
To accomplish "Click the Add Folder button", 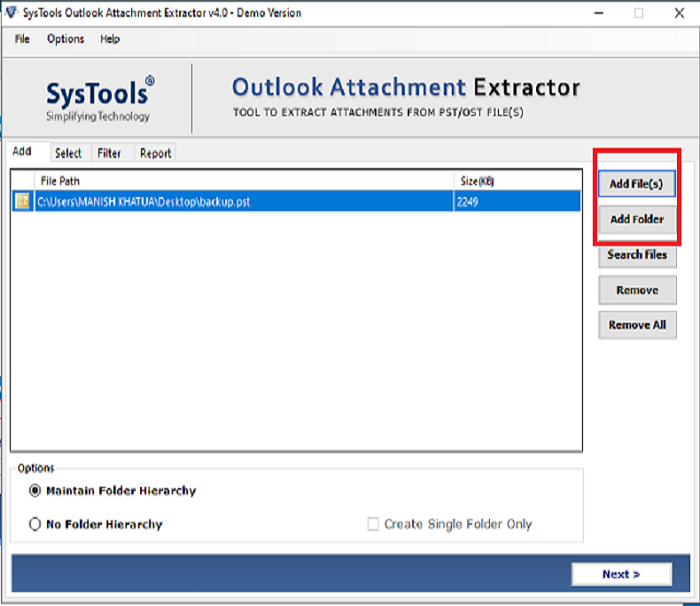I will pyautogui.click(x=637, y=219).
